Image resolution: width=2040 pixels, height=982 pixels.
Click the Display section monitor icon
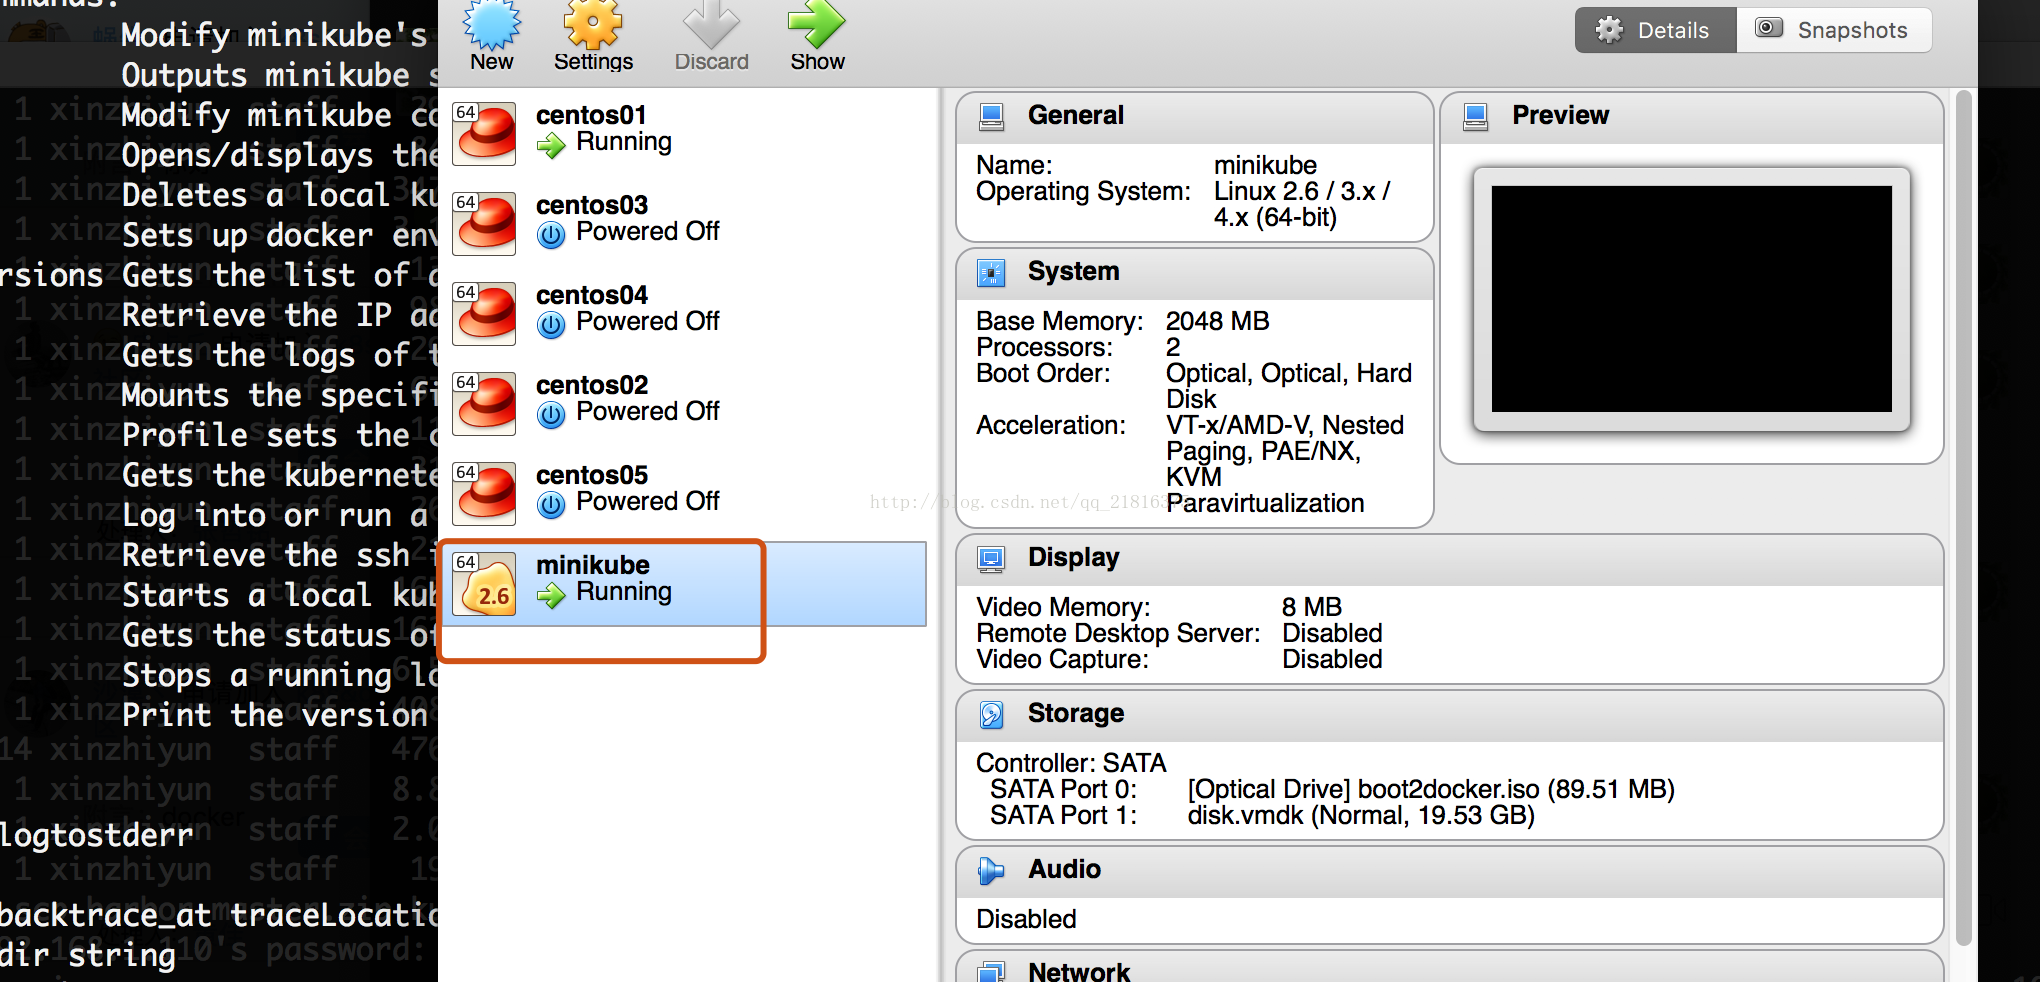[991, 559]
